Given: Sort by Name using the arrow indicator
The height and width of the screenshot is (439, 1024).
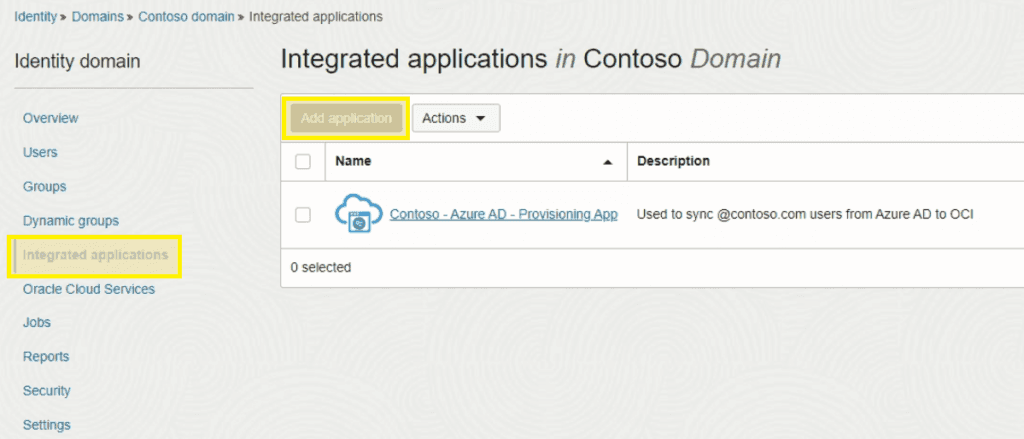Looking at the screenshot, I should click(x=607, y=162).
